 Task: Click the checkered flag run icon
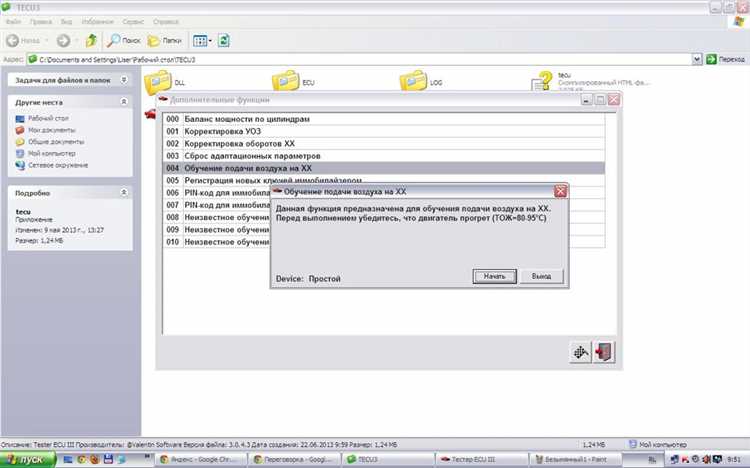580,351
